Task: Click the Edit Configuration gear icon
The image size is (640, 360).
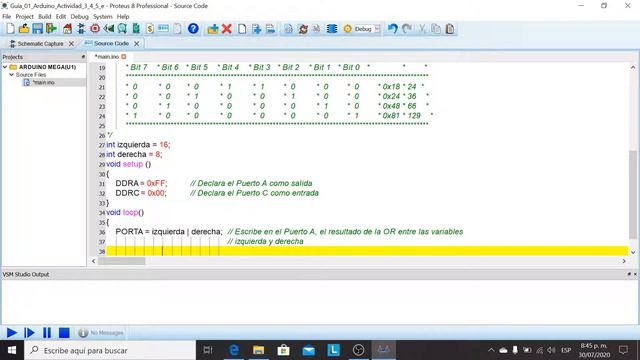Action: (x=347, y=29)
